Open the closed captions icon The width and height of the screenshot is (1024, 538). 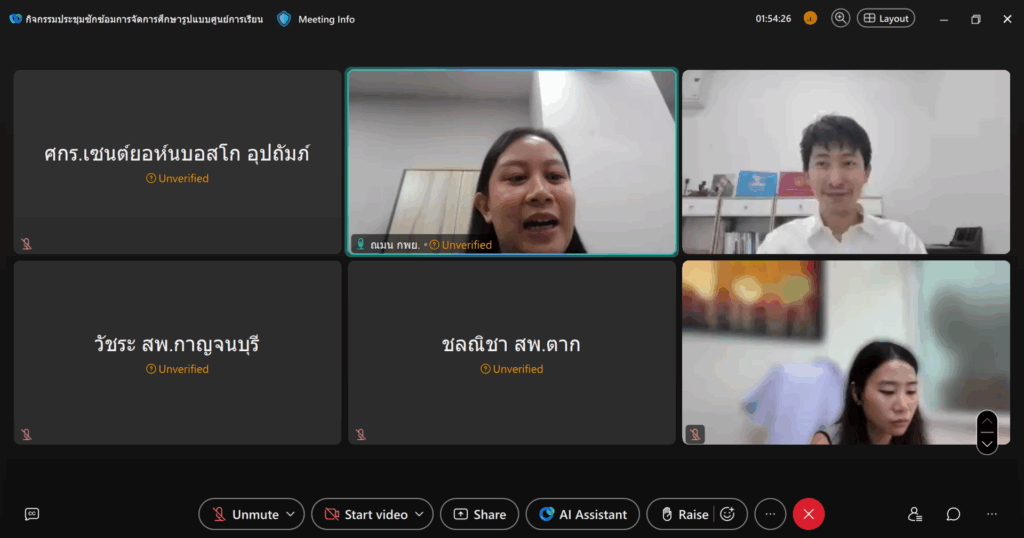(32, 514)
